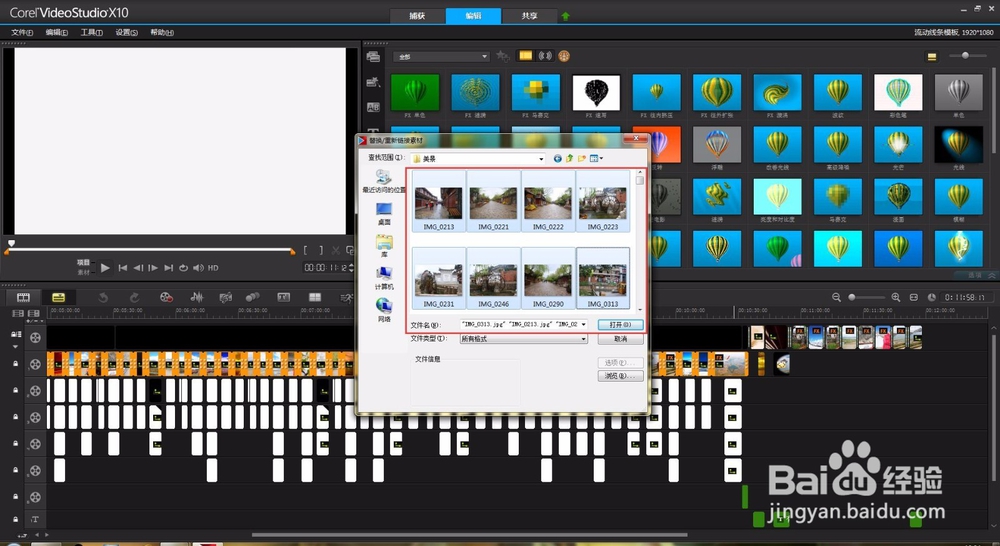Open the preview volume control

pos(198,268)
